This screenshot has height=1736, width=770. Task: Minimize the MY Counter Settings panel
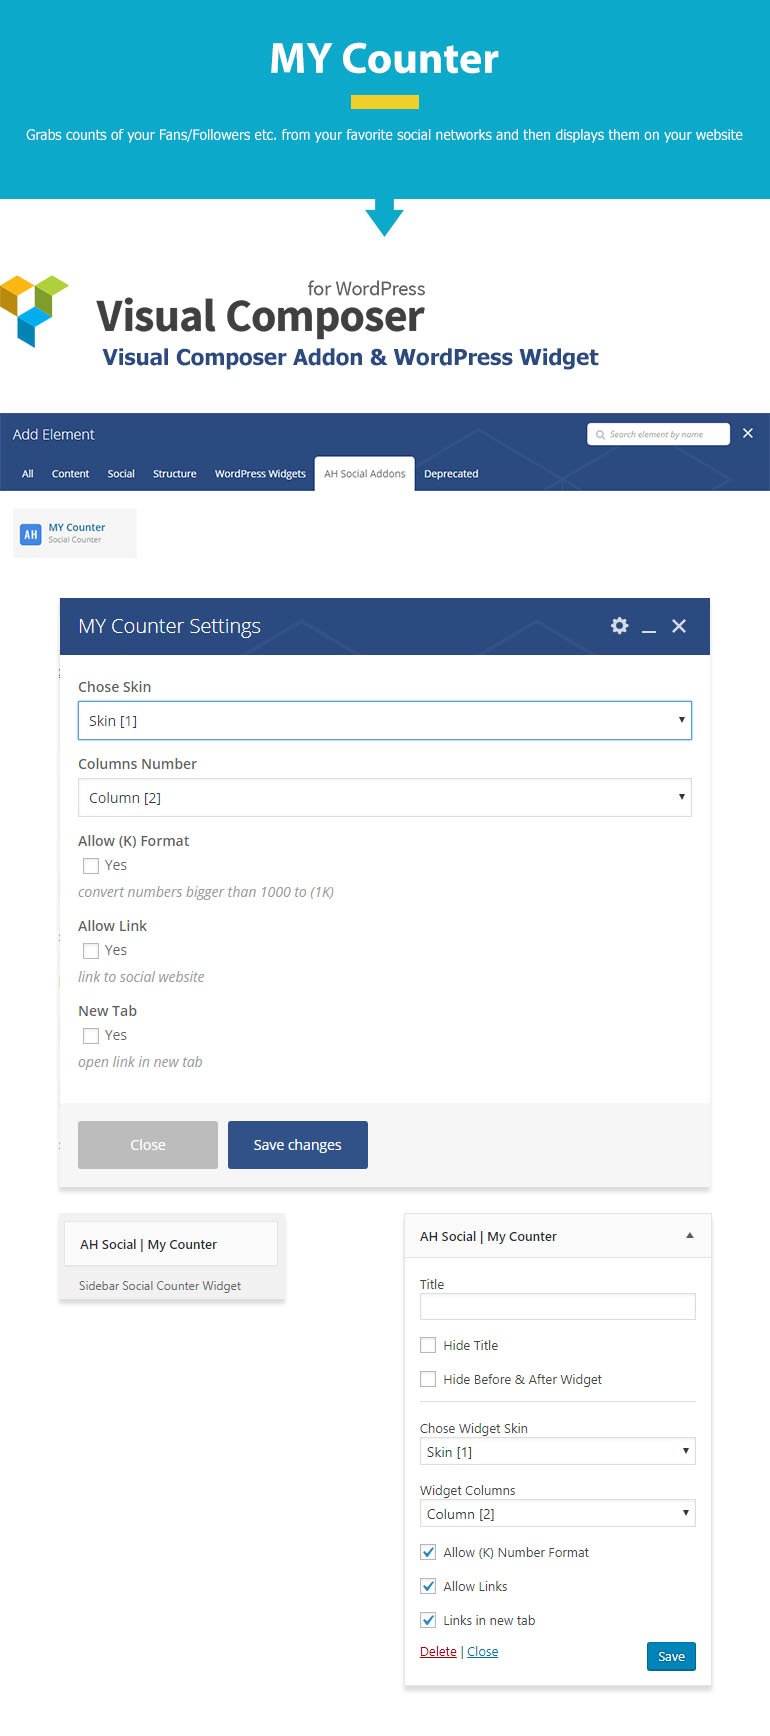point(649,627)
